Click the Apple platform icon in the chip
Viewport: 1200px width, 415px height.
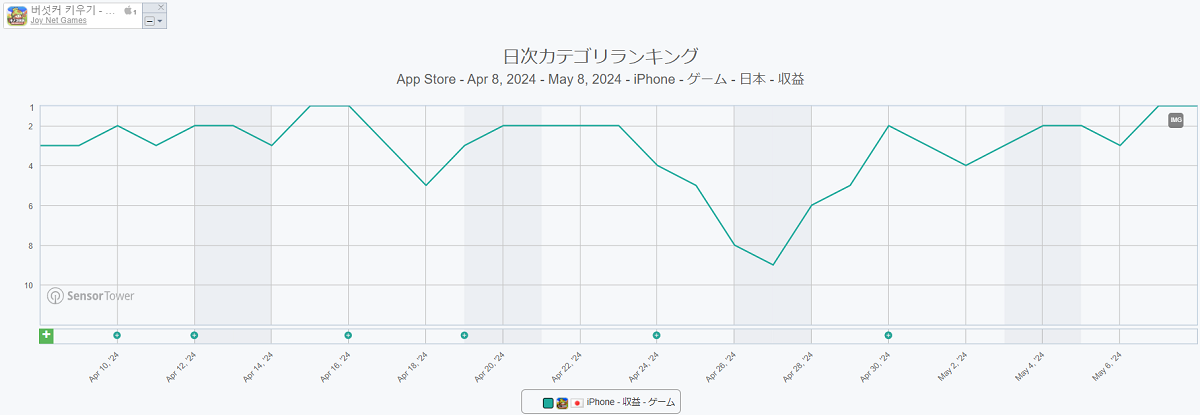point(129,10)
